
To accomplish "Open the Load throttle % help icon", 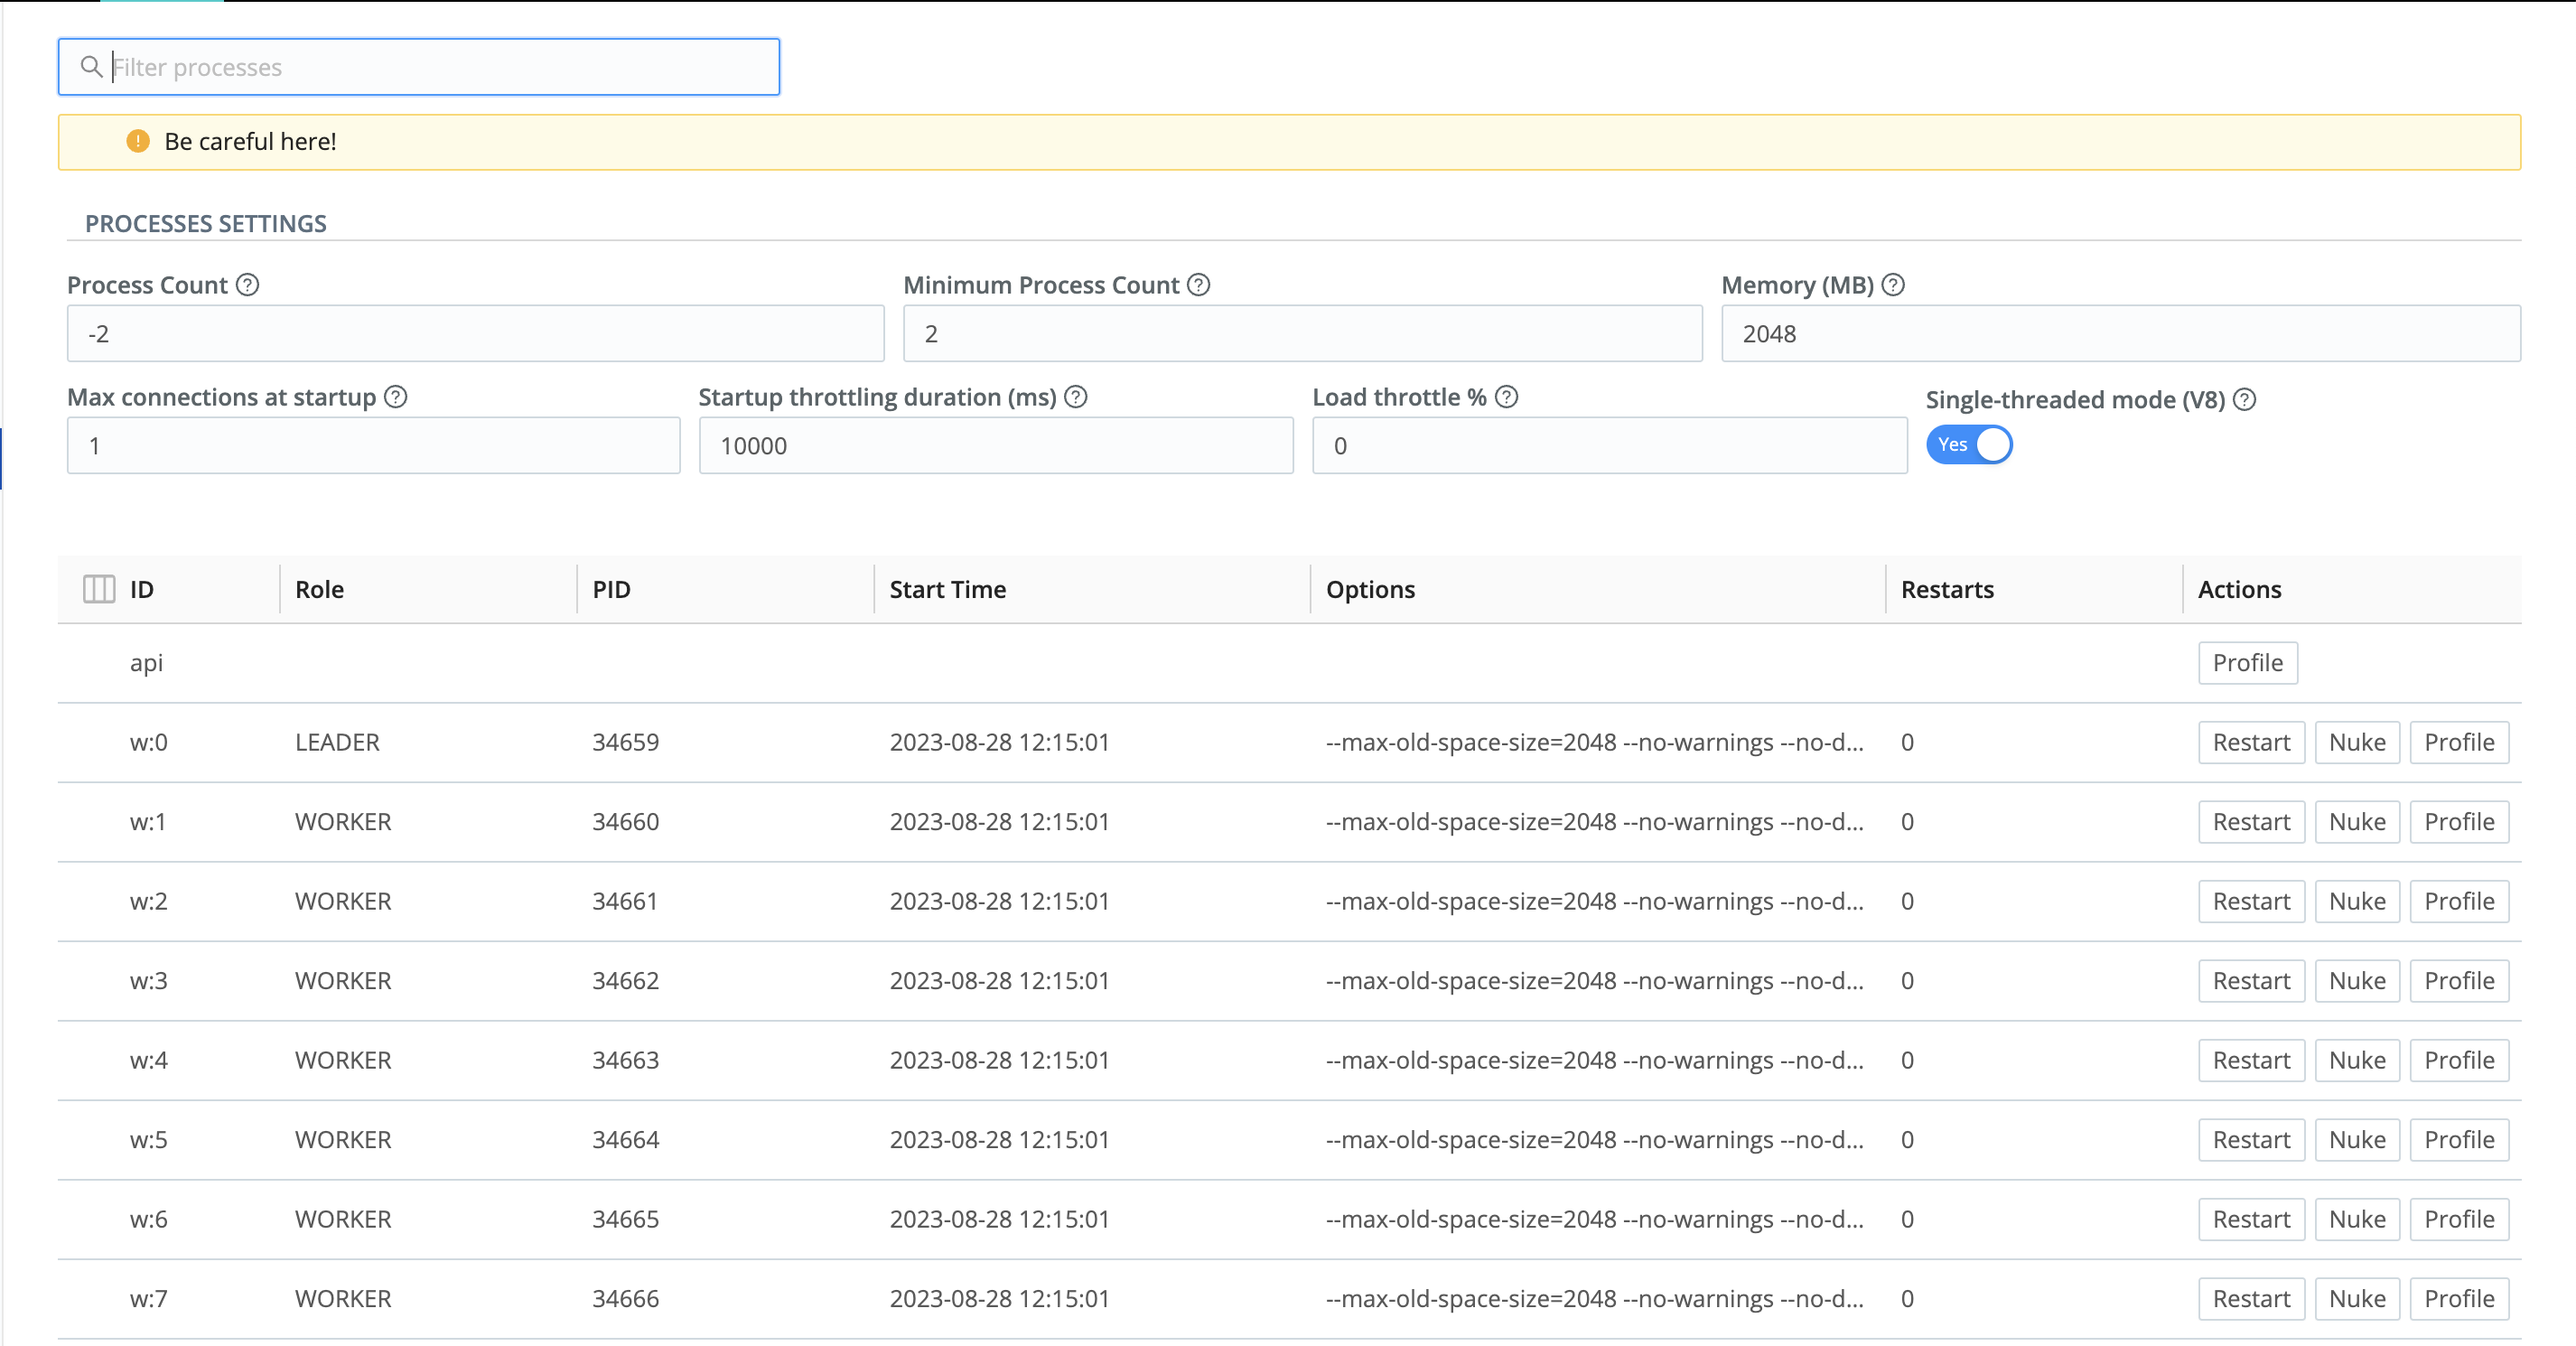I will point(1506,397).
